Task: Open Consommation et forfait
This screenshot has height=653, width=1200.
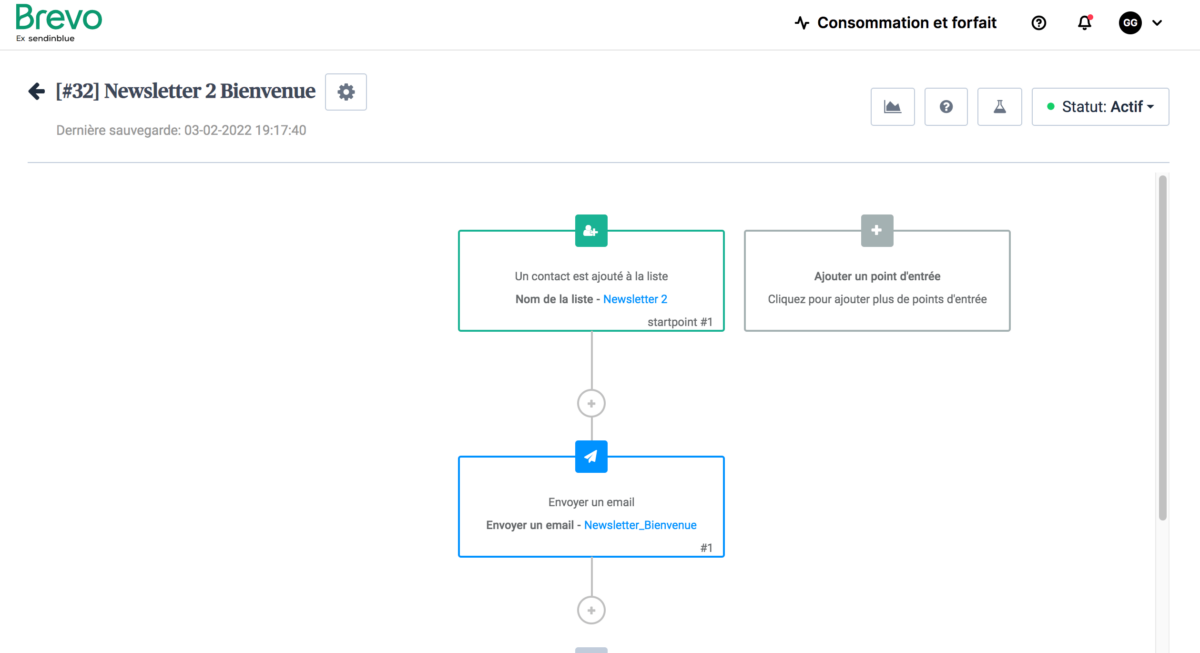Action: (895, 22)
